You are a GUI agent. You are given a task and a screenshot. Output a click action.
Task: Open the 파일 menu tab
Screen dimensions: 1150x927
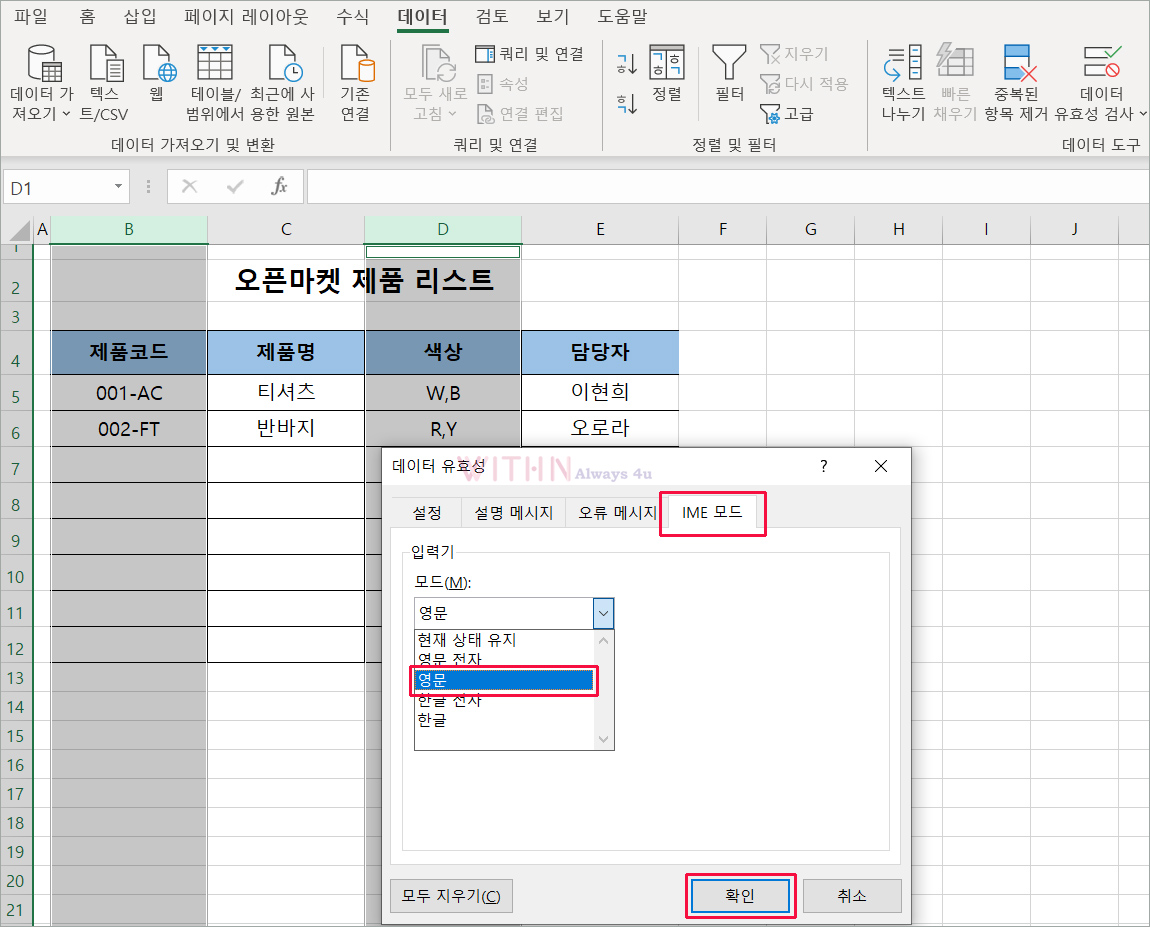[x=31, y=16]
